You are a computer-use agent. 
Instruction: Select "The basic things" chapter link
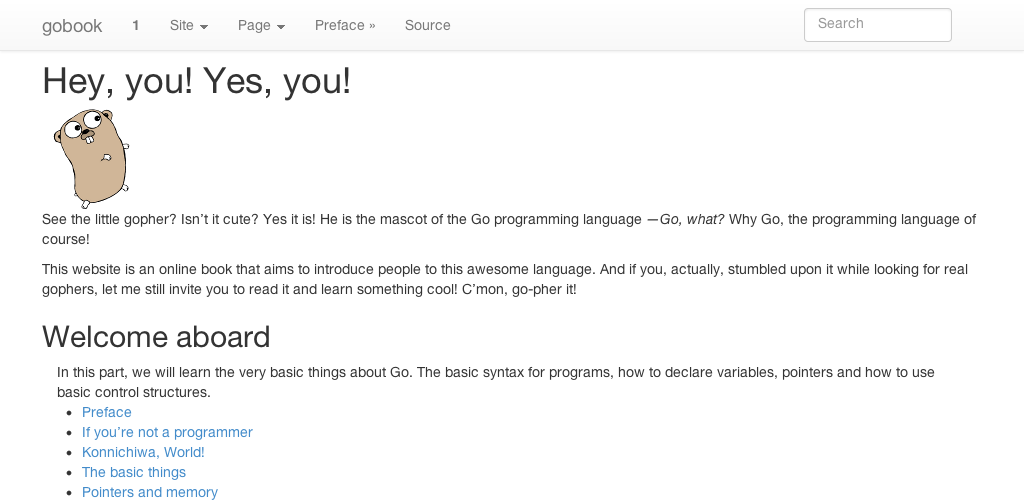134,472
